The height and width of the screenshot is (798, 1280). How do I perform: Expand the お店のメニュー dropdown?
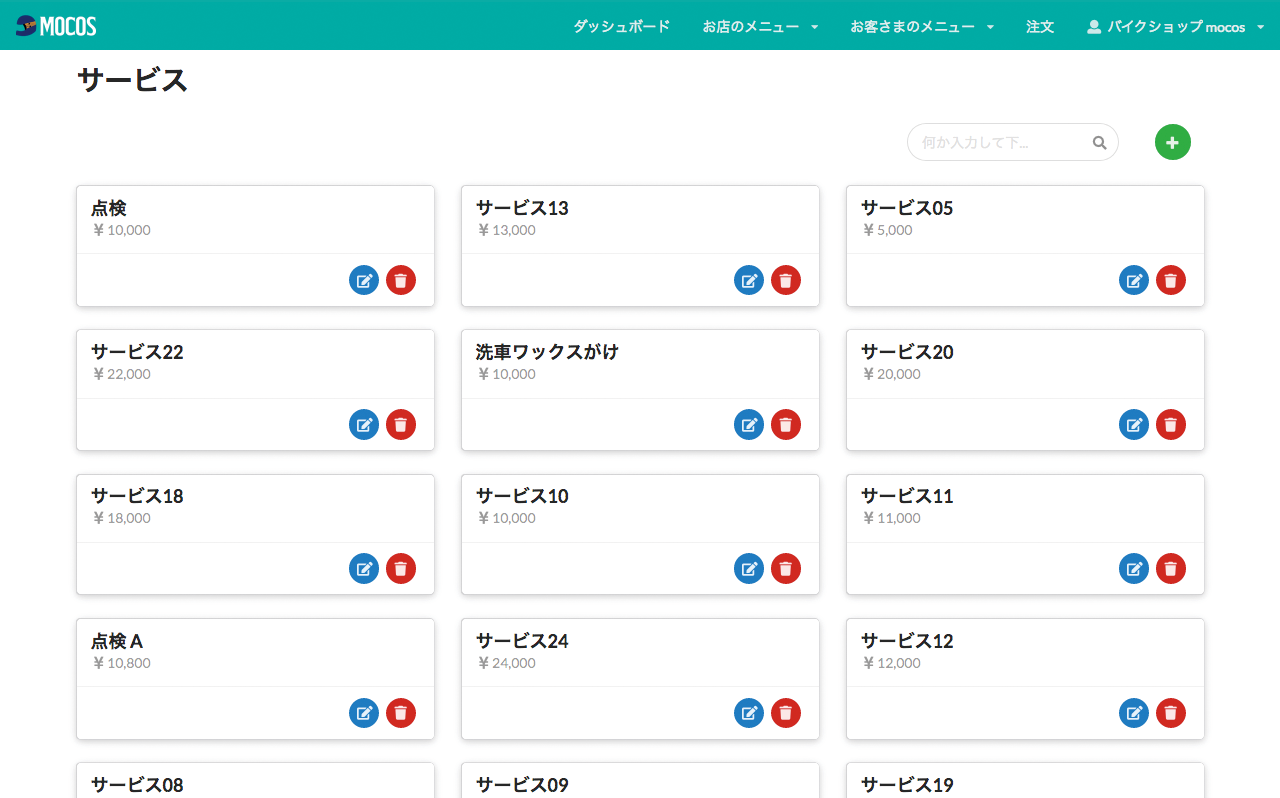(x=760, y=27)
